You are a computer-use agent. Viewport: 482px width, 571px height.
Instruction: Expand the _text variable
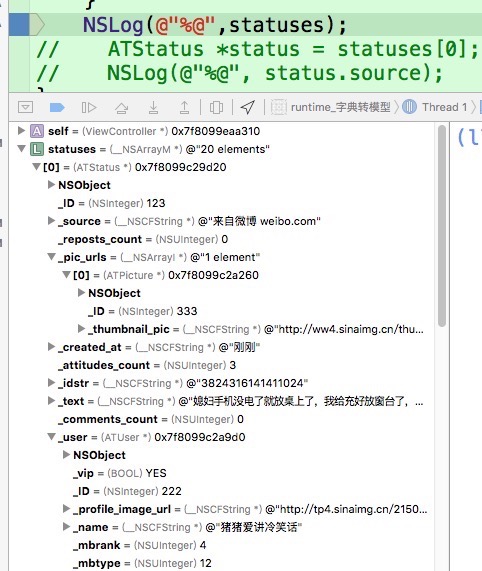[51, 401]
